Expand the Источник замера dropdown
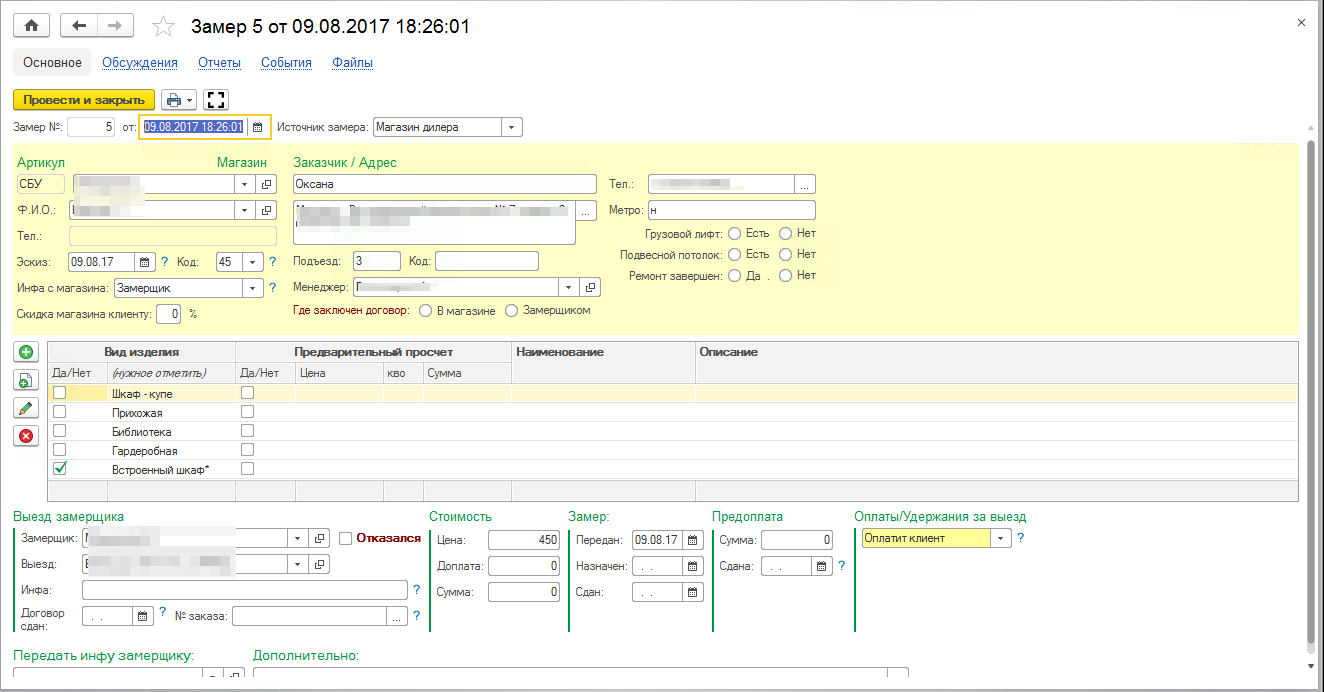 tap(511, 127)
